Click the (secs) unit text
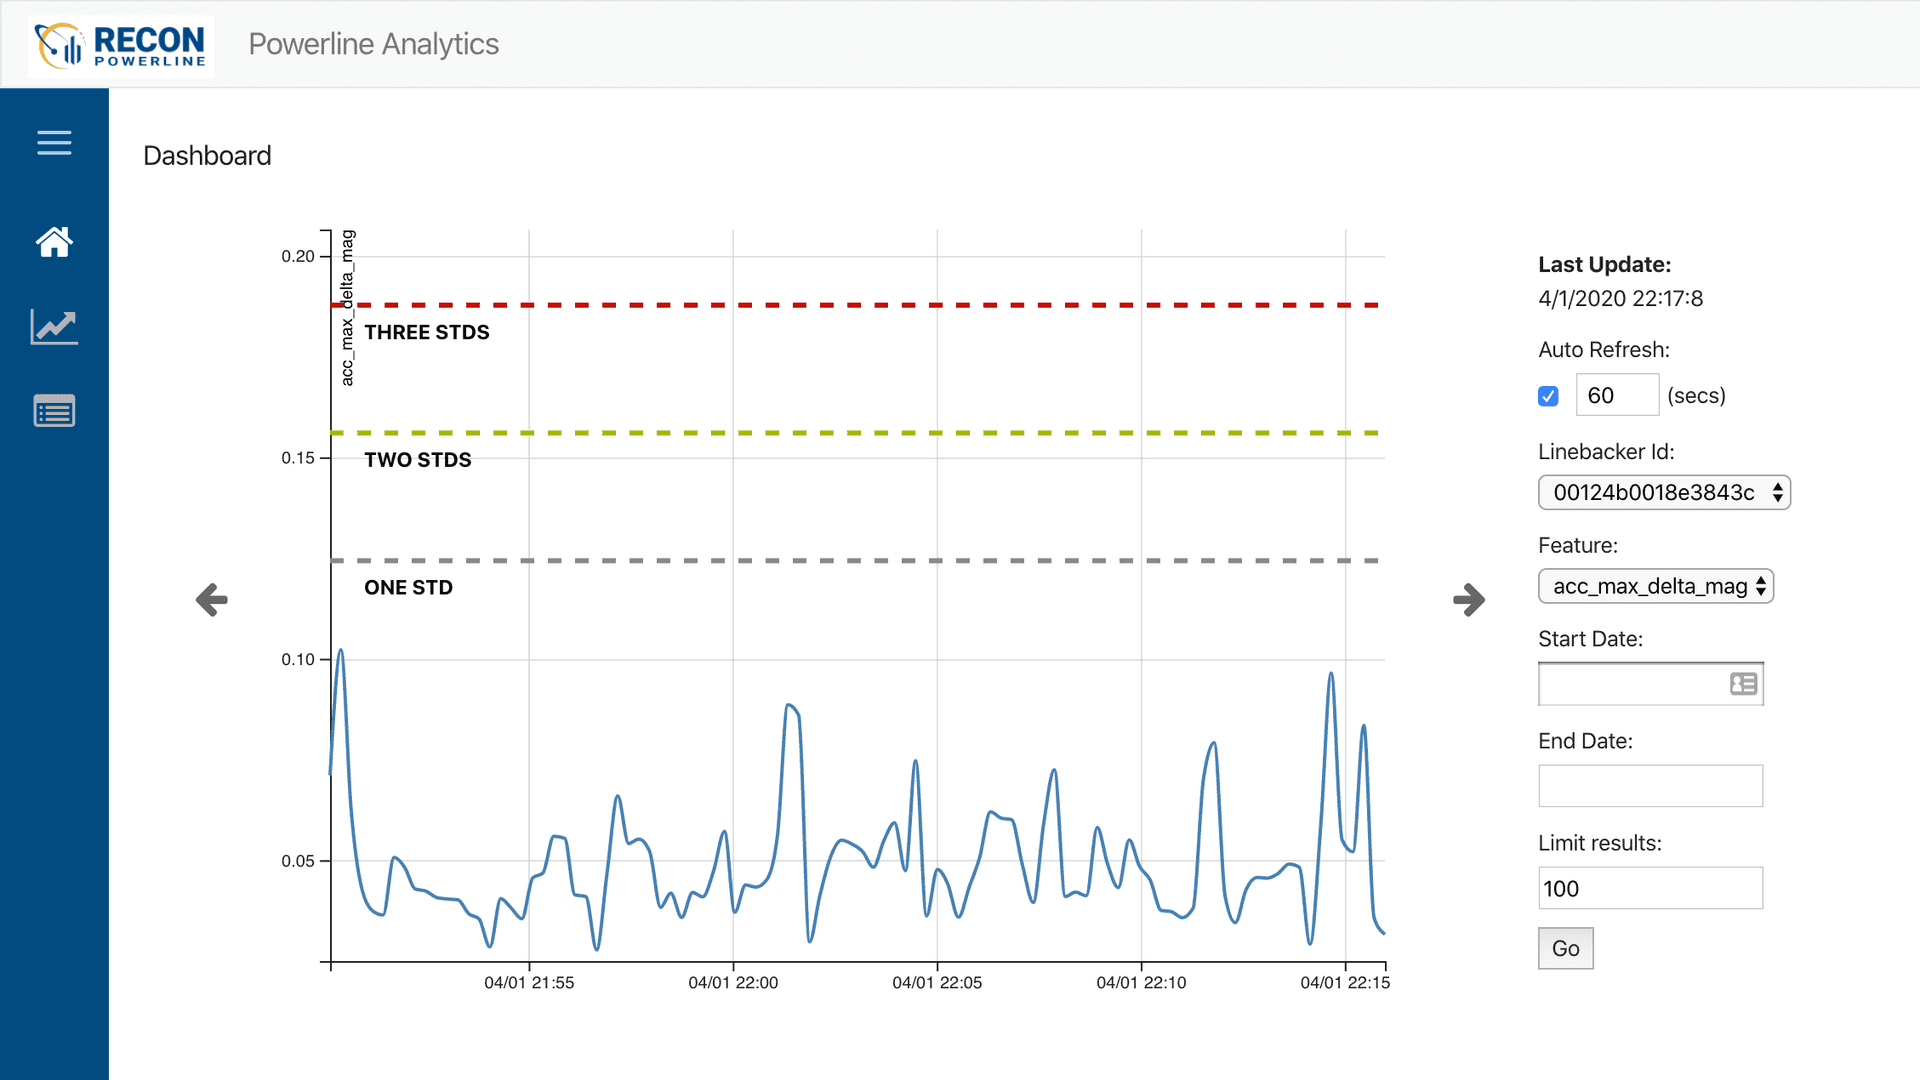The image size is (1920, 1080). [x=1696, y=396]
